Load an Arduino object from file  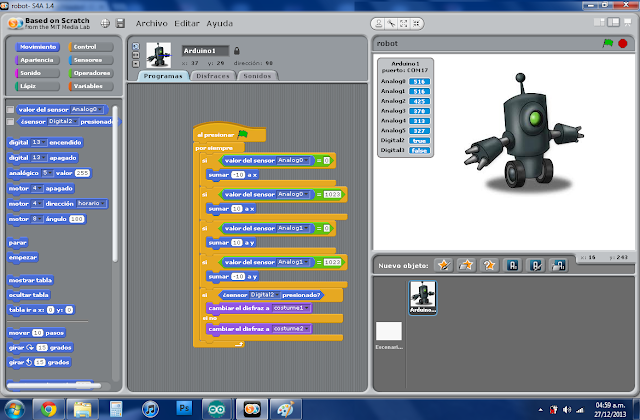[558, 265]
